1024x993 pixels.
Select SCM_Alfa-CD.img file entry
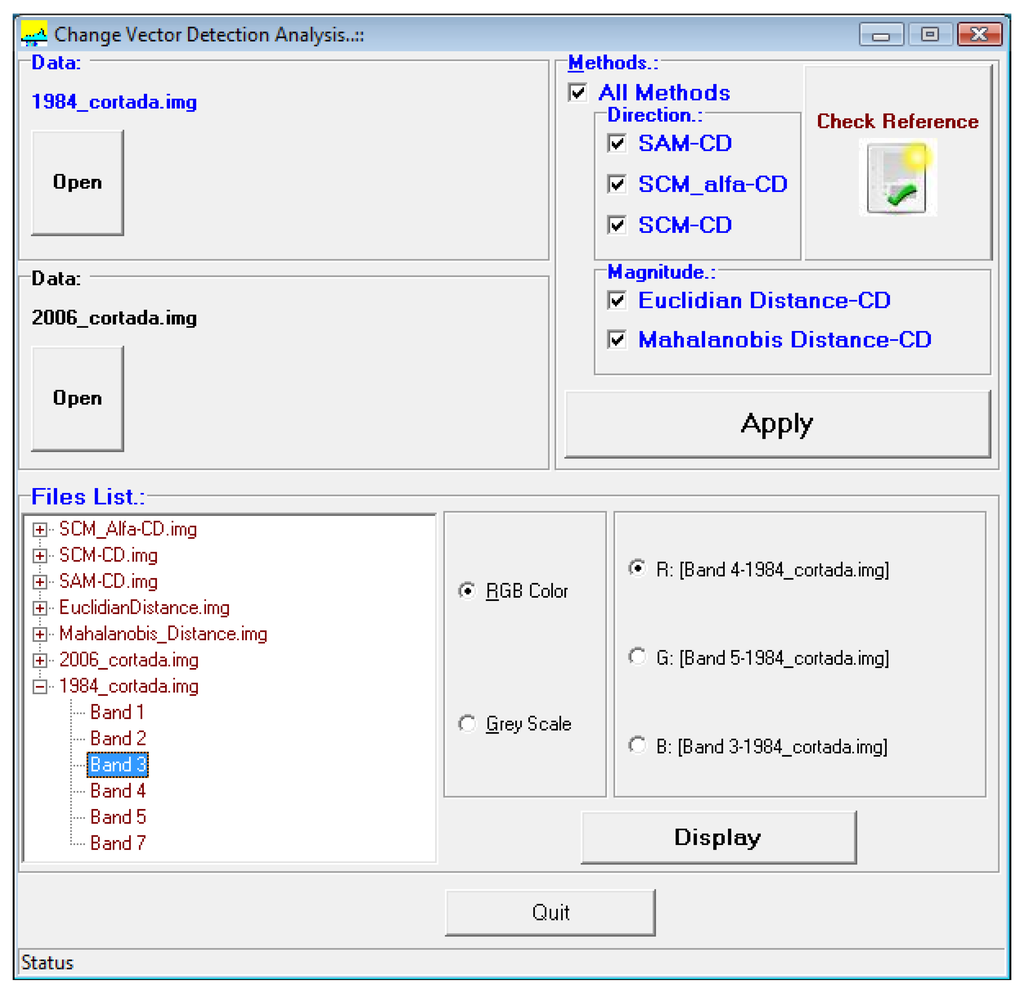(128, 529)
